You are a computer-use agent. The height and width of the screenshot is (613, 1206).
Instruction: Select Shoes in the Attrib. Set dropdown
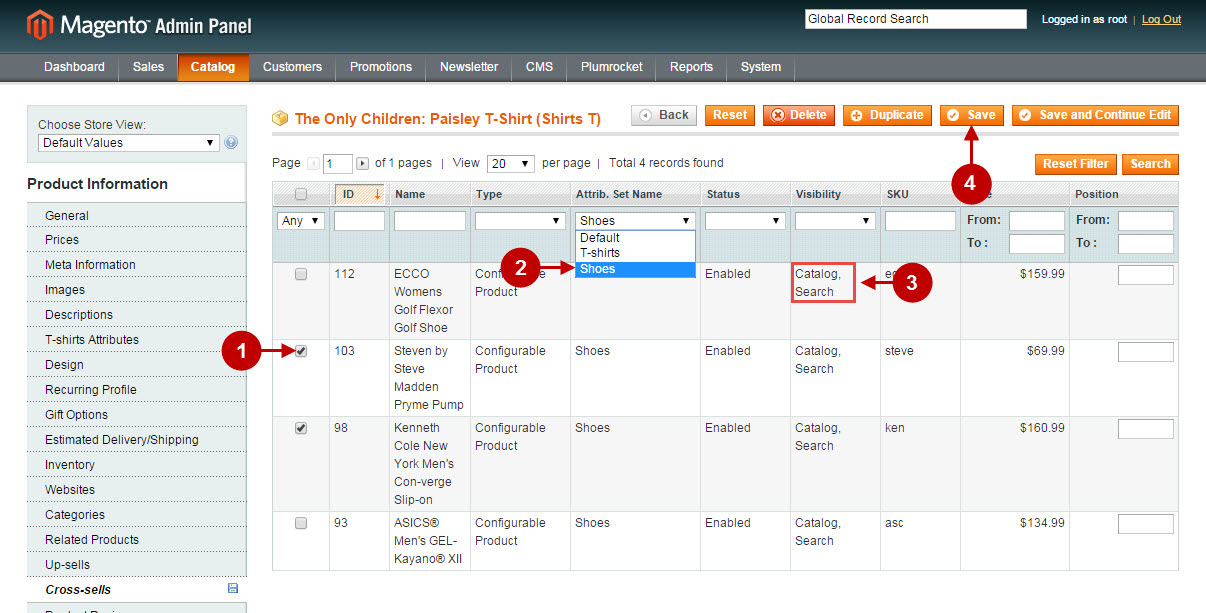click(635, 269)
